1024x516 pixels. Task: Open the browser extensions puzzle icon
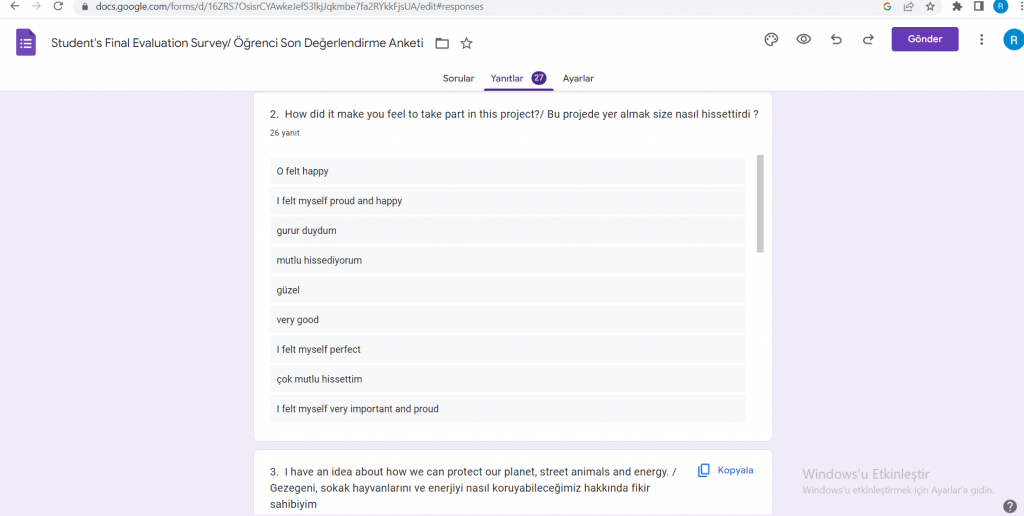click(x=957, y=6)
